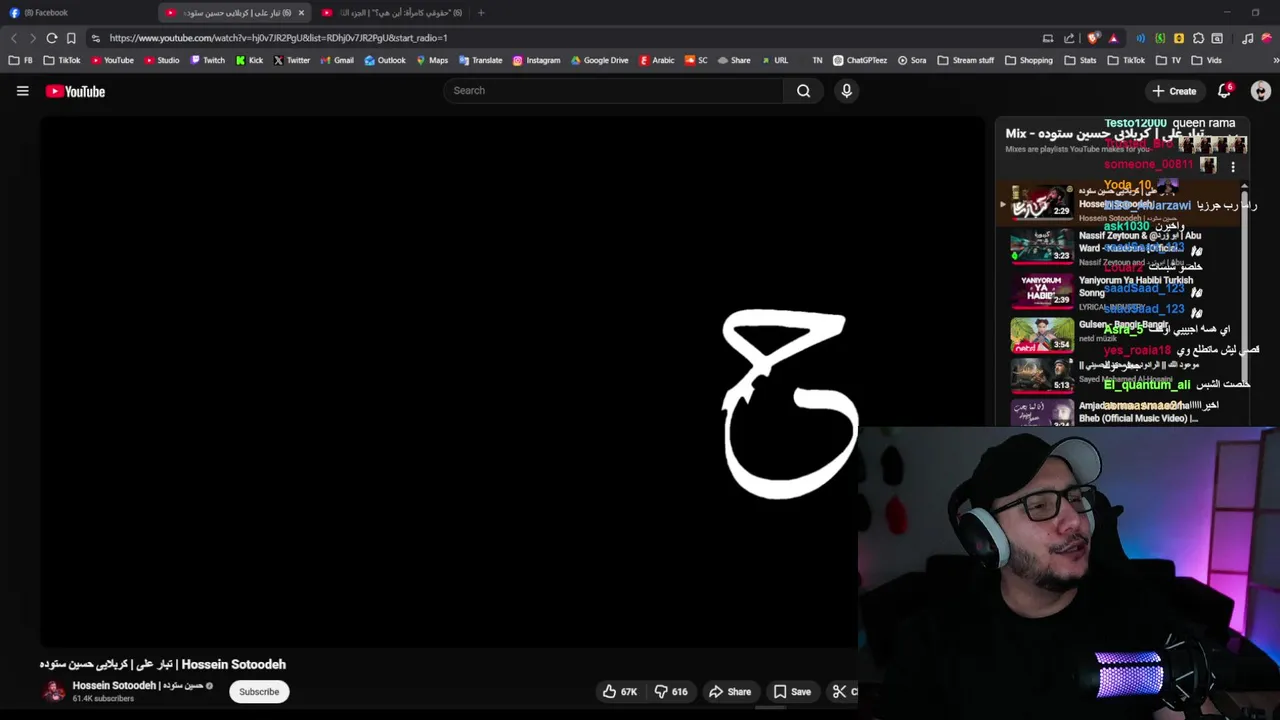1280x720 pixels.
Task: Open the Gmail bookmark
Action: point(337,60)
